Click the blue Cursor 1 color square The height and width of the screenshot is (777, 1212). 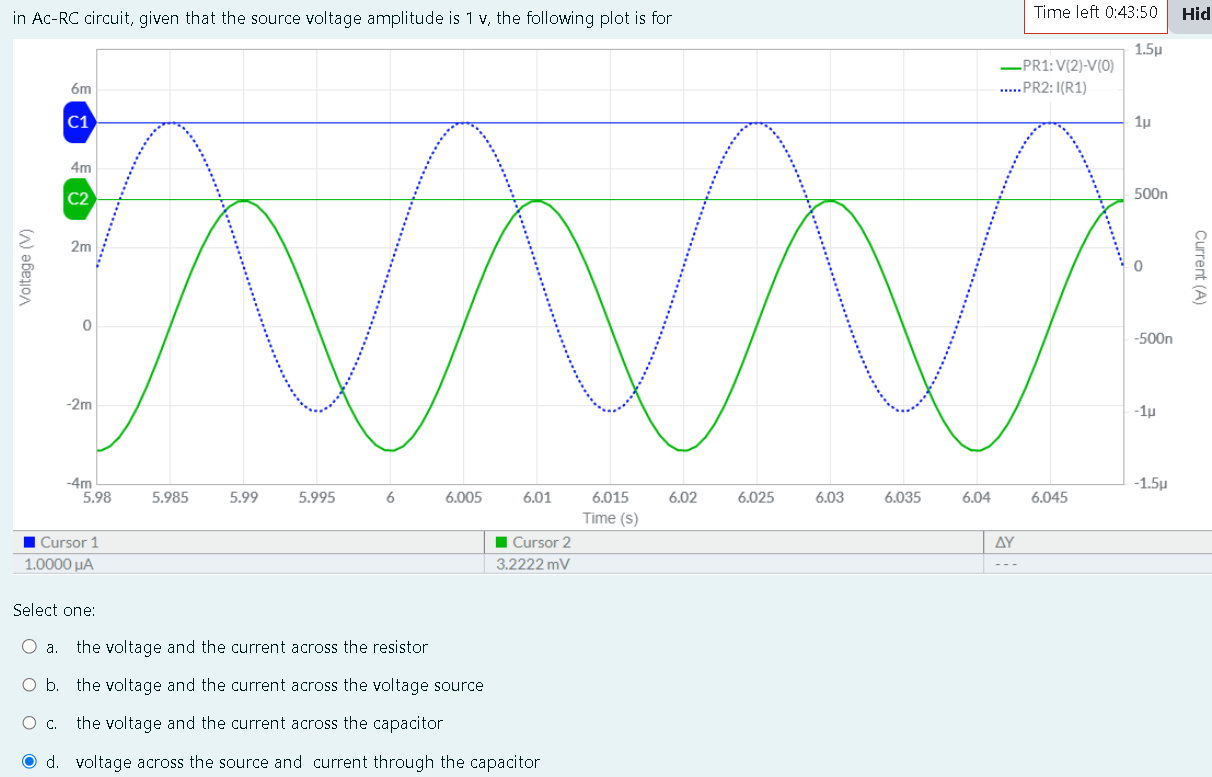(29, 541)
